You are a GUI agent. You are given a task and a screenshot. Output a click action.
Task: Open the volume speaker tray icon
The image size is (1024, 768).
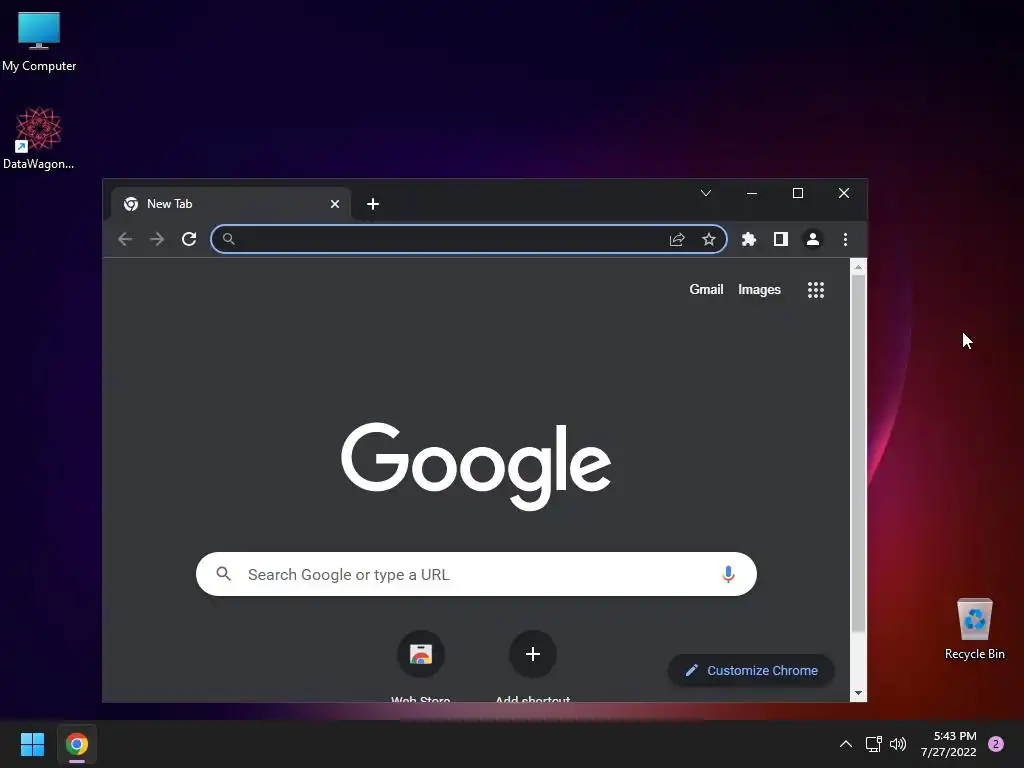click(898, 744)
